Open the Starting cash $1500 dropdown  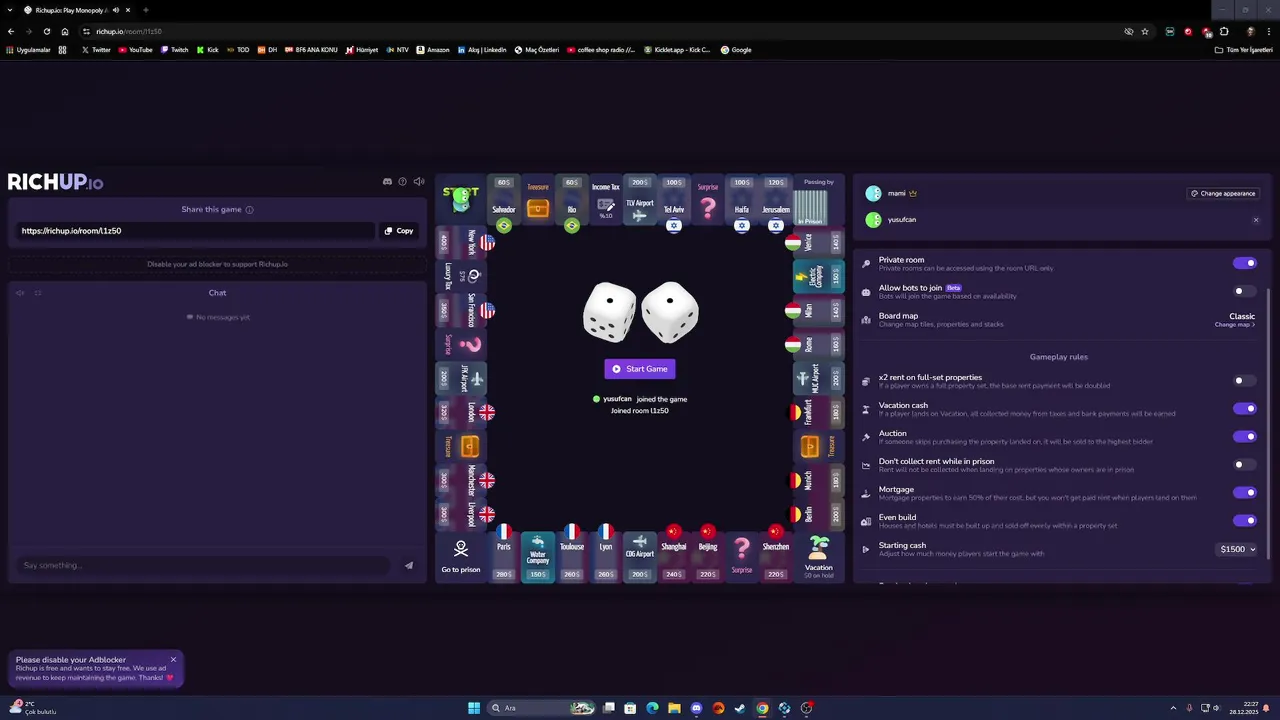coord(1237,549)
